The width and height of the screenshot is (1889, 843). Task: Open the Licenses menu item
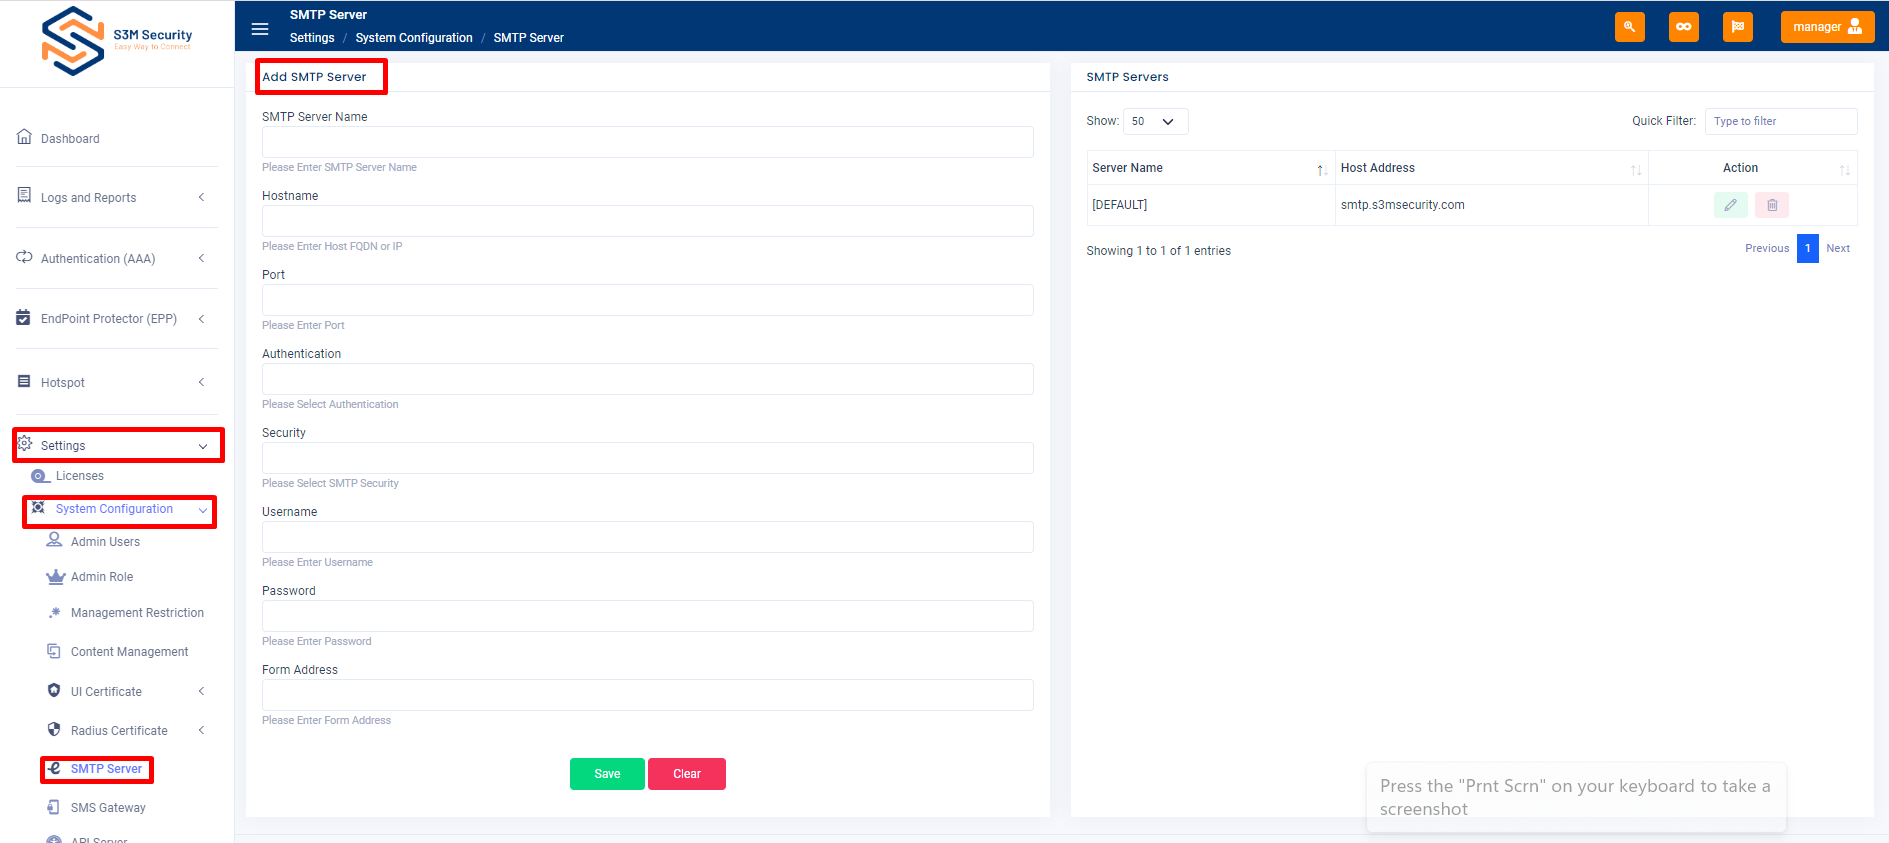[x=80, y=476]
